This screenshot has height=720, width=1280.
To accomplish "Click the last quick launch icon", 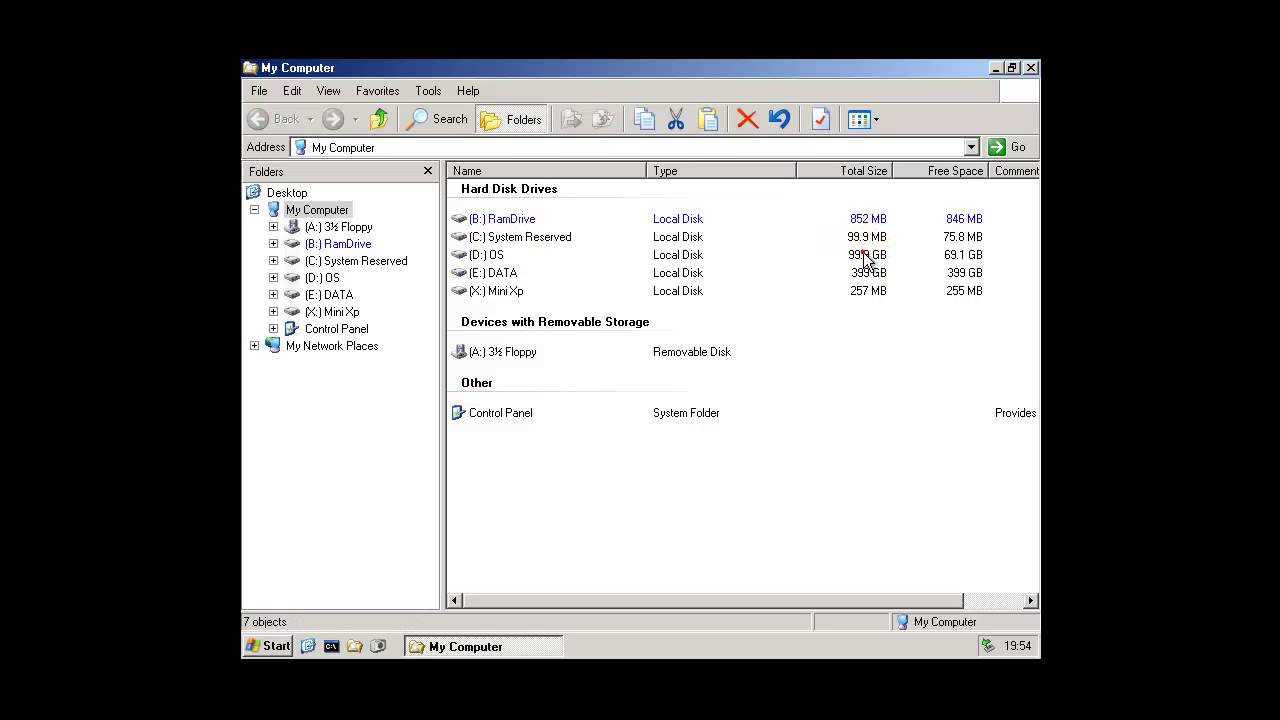I will [377, 646].
